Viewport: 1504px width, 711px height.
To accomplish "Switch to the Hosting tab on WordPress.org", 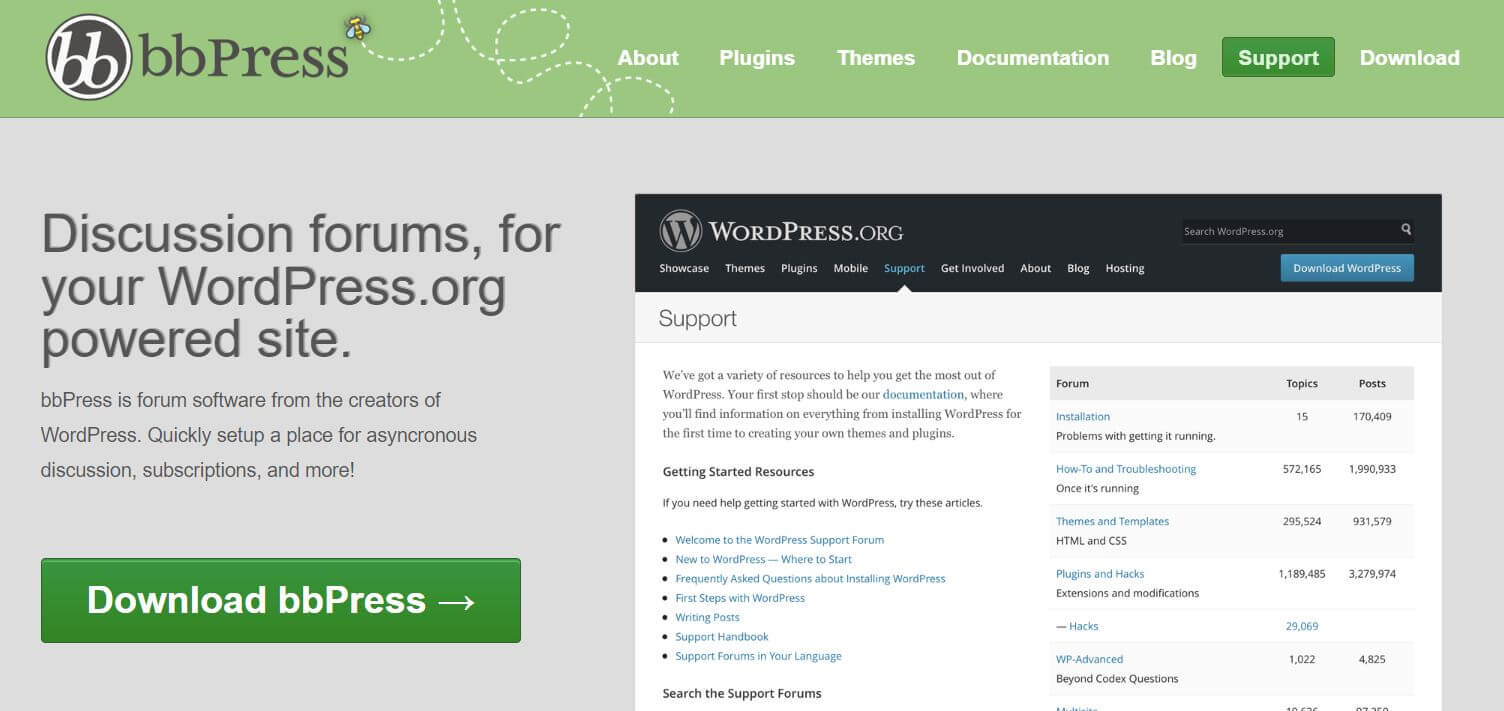I will (x=1124, y=268).
